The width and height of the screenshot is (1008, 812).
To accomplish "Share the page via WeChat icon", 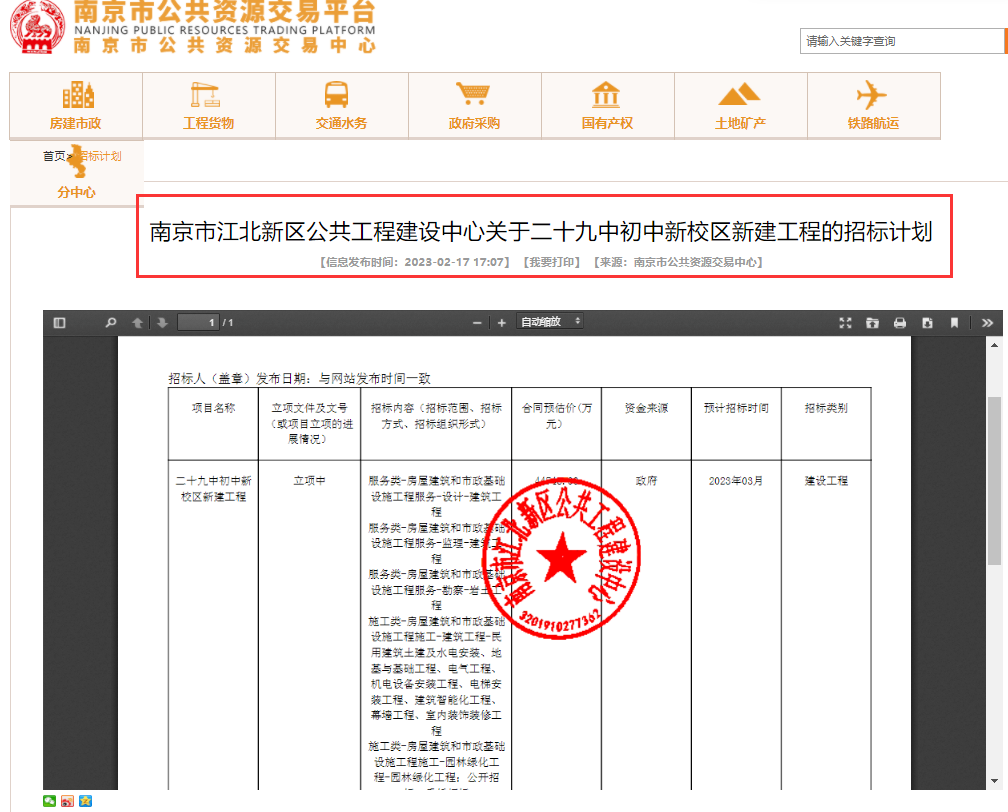I will point(49,801).
